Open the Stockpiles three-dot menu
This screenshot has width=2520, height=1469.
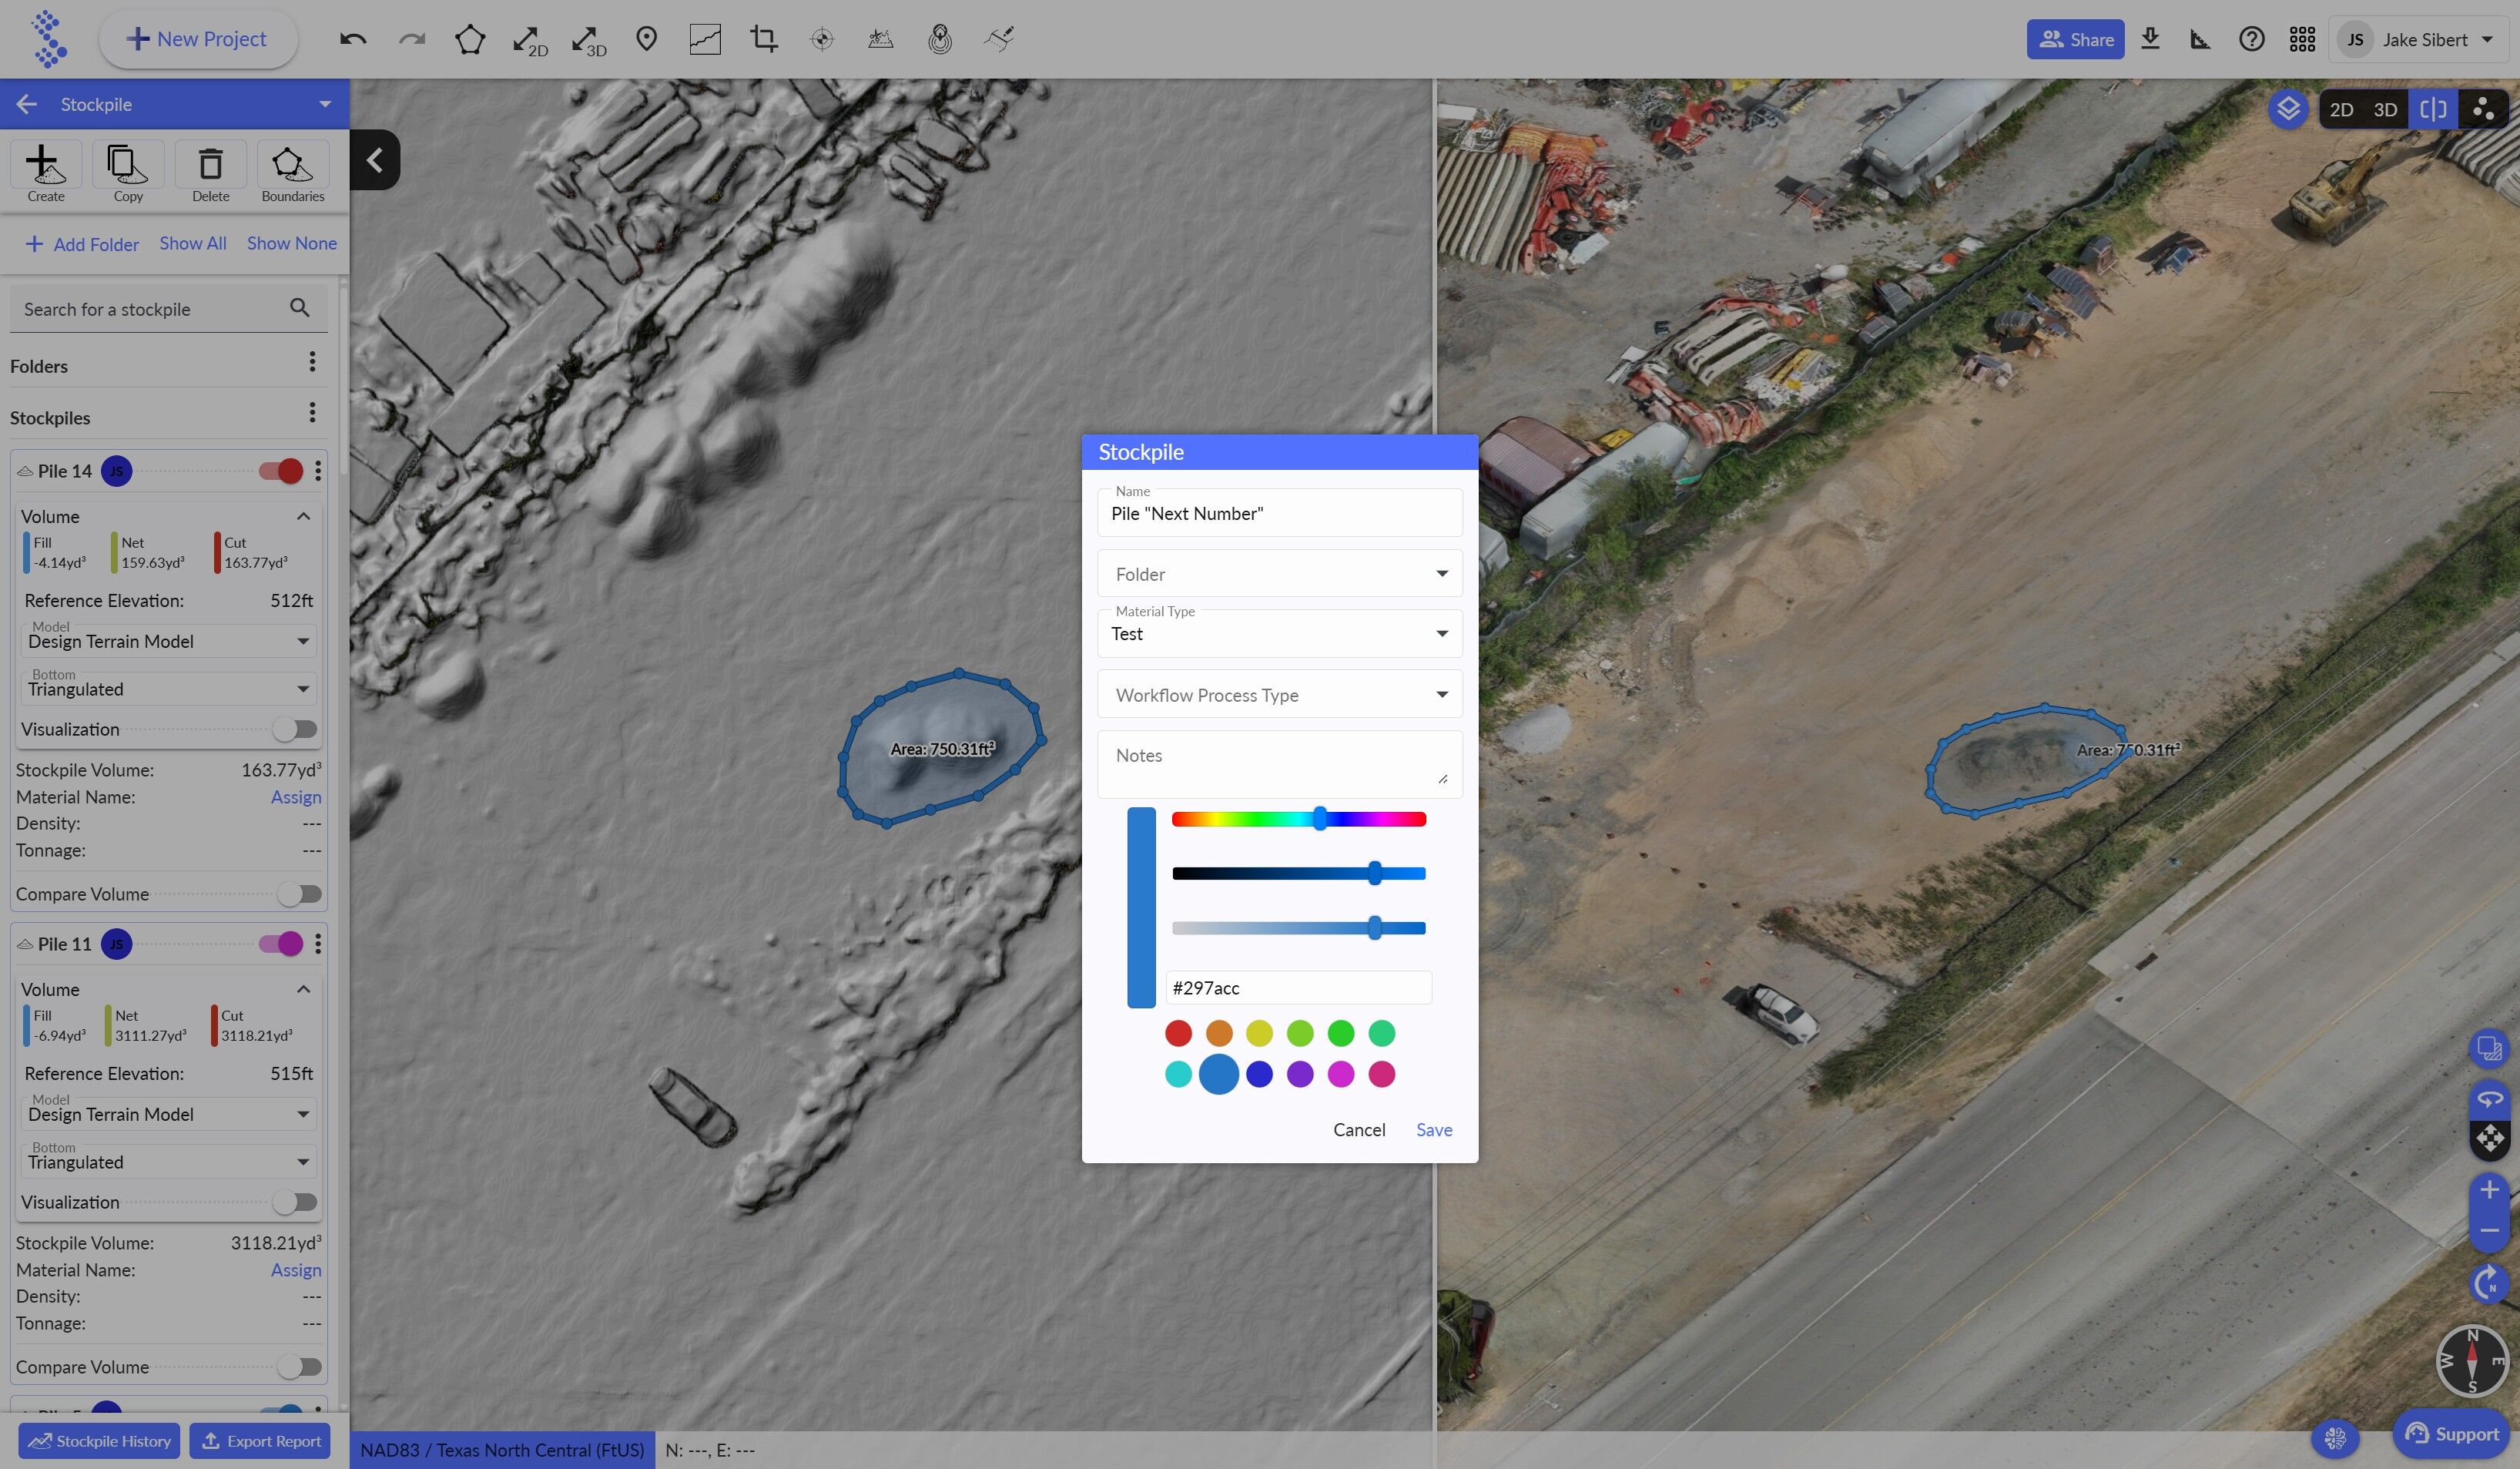tap(312, 413)
